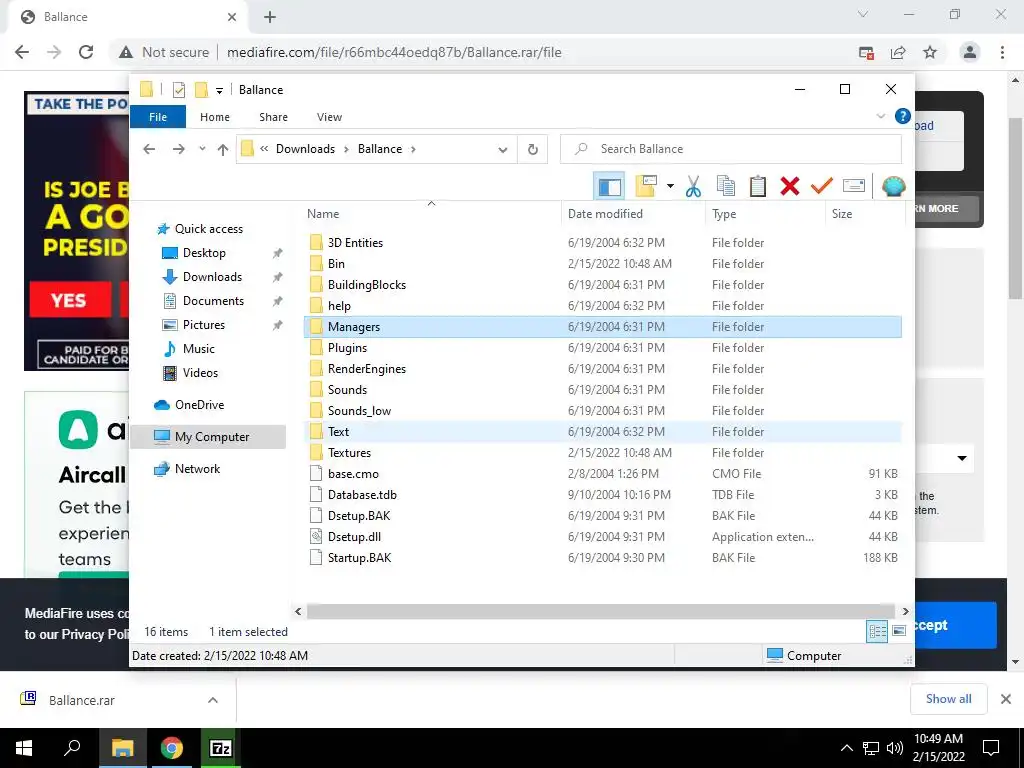Refresh the Ballance folder view

[533, 150]
